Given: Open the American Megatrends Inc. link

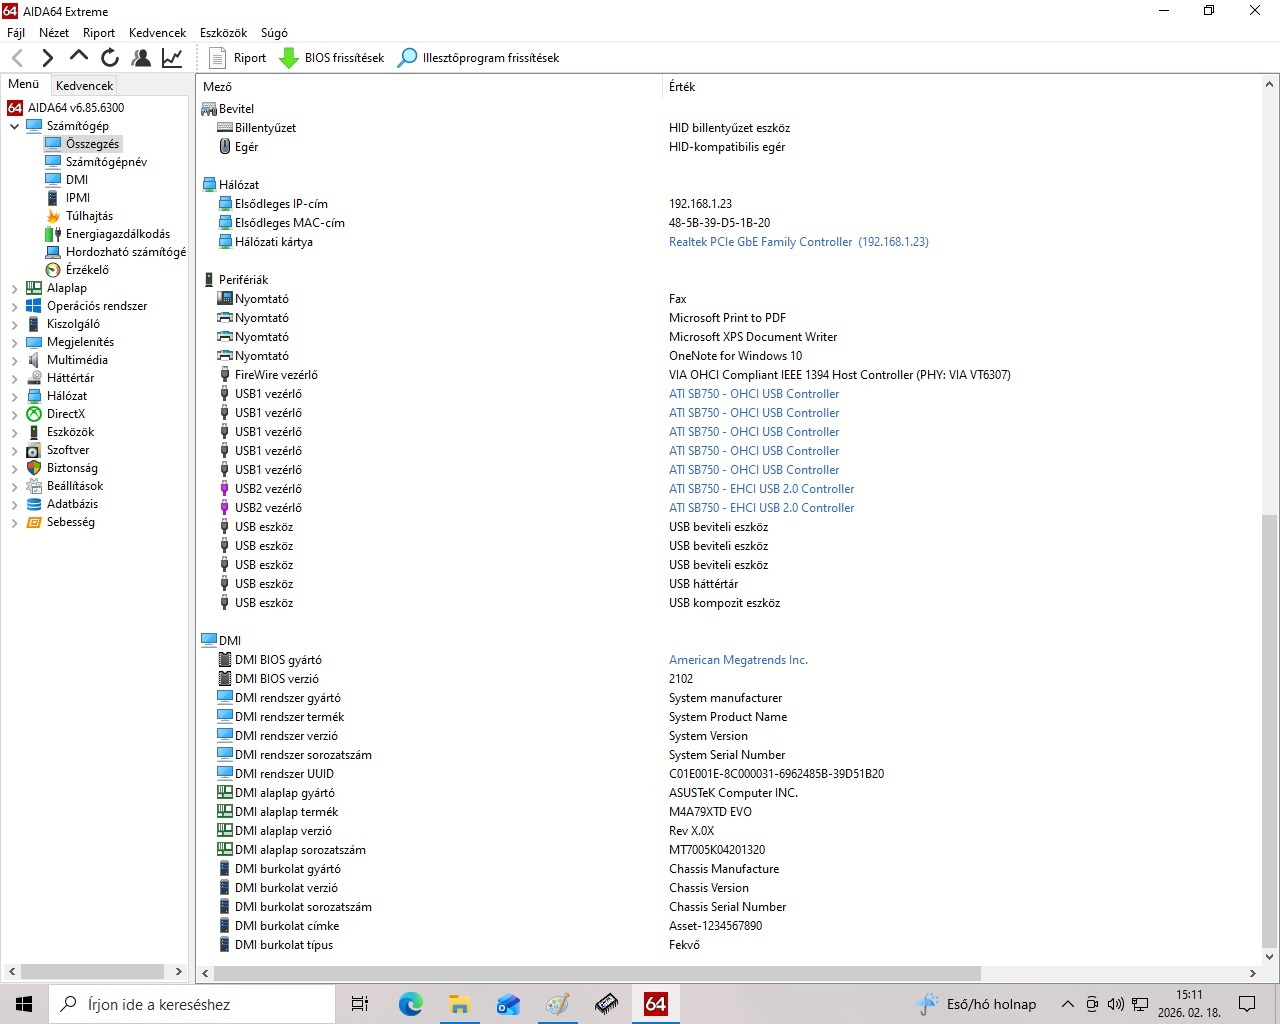Looking at the screenshot, I should 738,660.
